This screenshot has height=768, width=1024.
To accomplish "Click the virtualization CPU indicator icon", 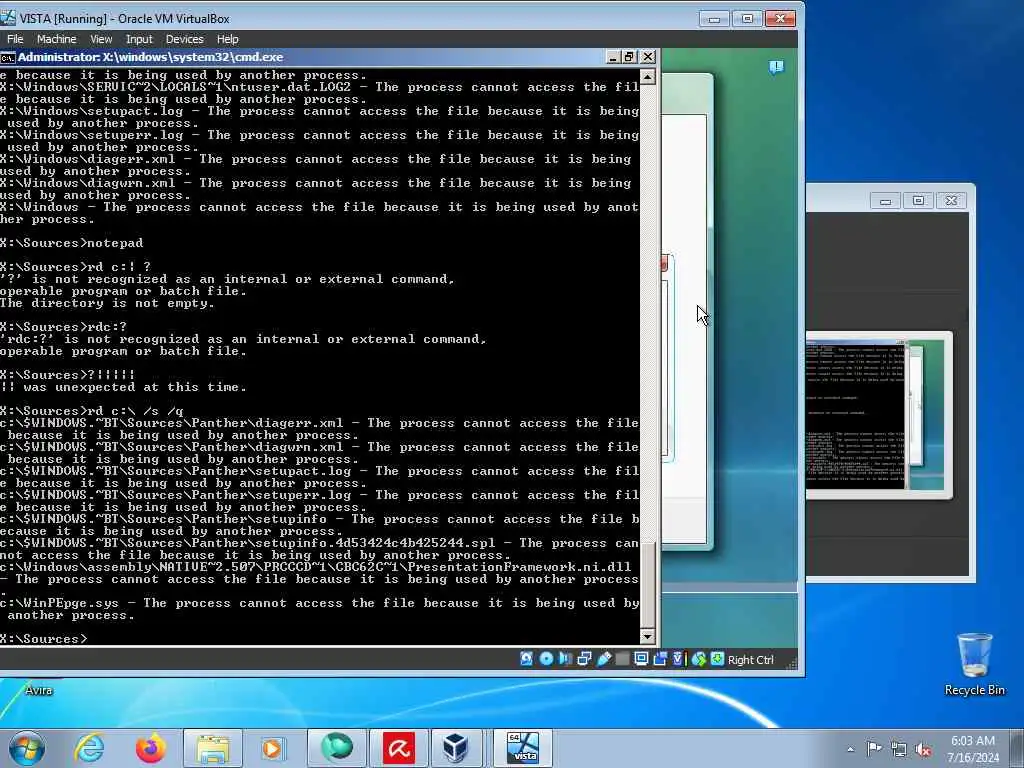I will (x=678, y=659).
